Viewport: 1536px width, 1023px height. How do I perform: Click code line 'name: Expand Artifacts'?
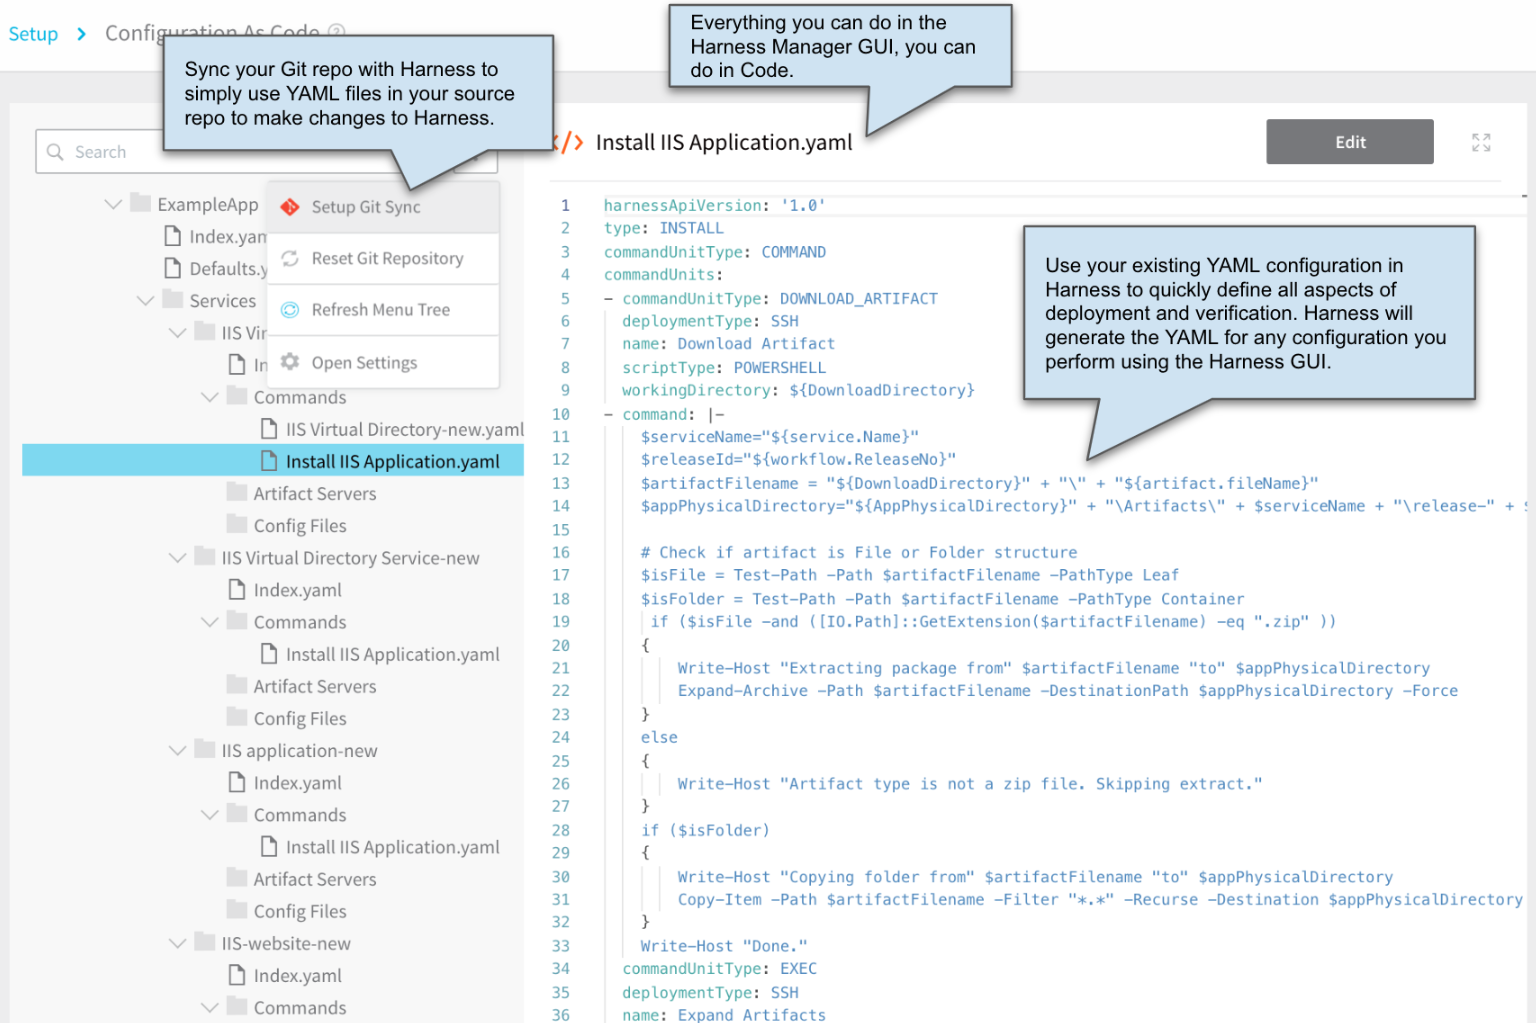[724, 1014]
